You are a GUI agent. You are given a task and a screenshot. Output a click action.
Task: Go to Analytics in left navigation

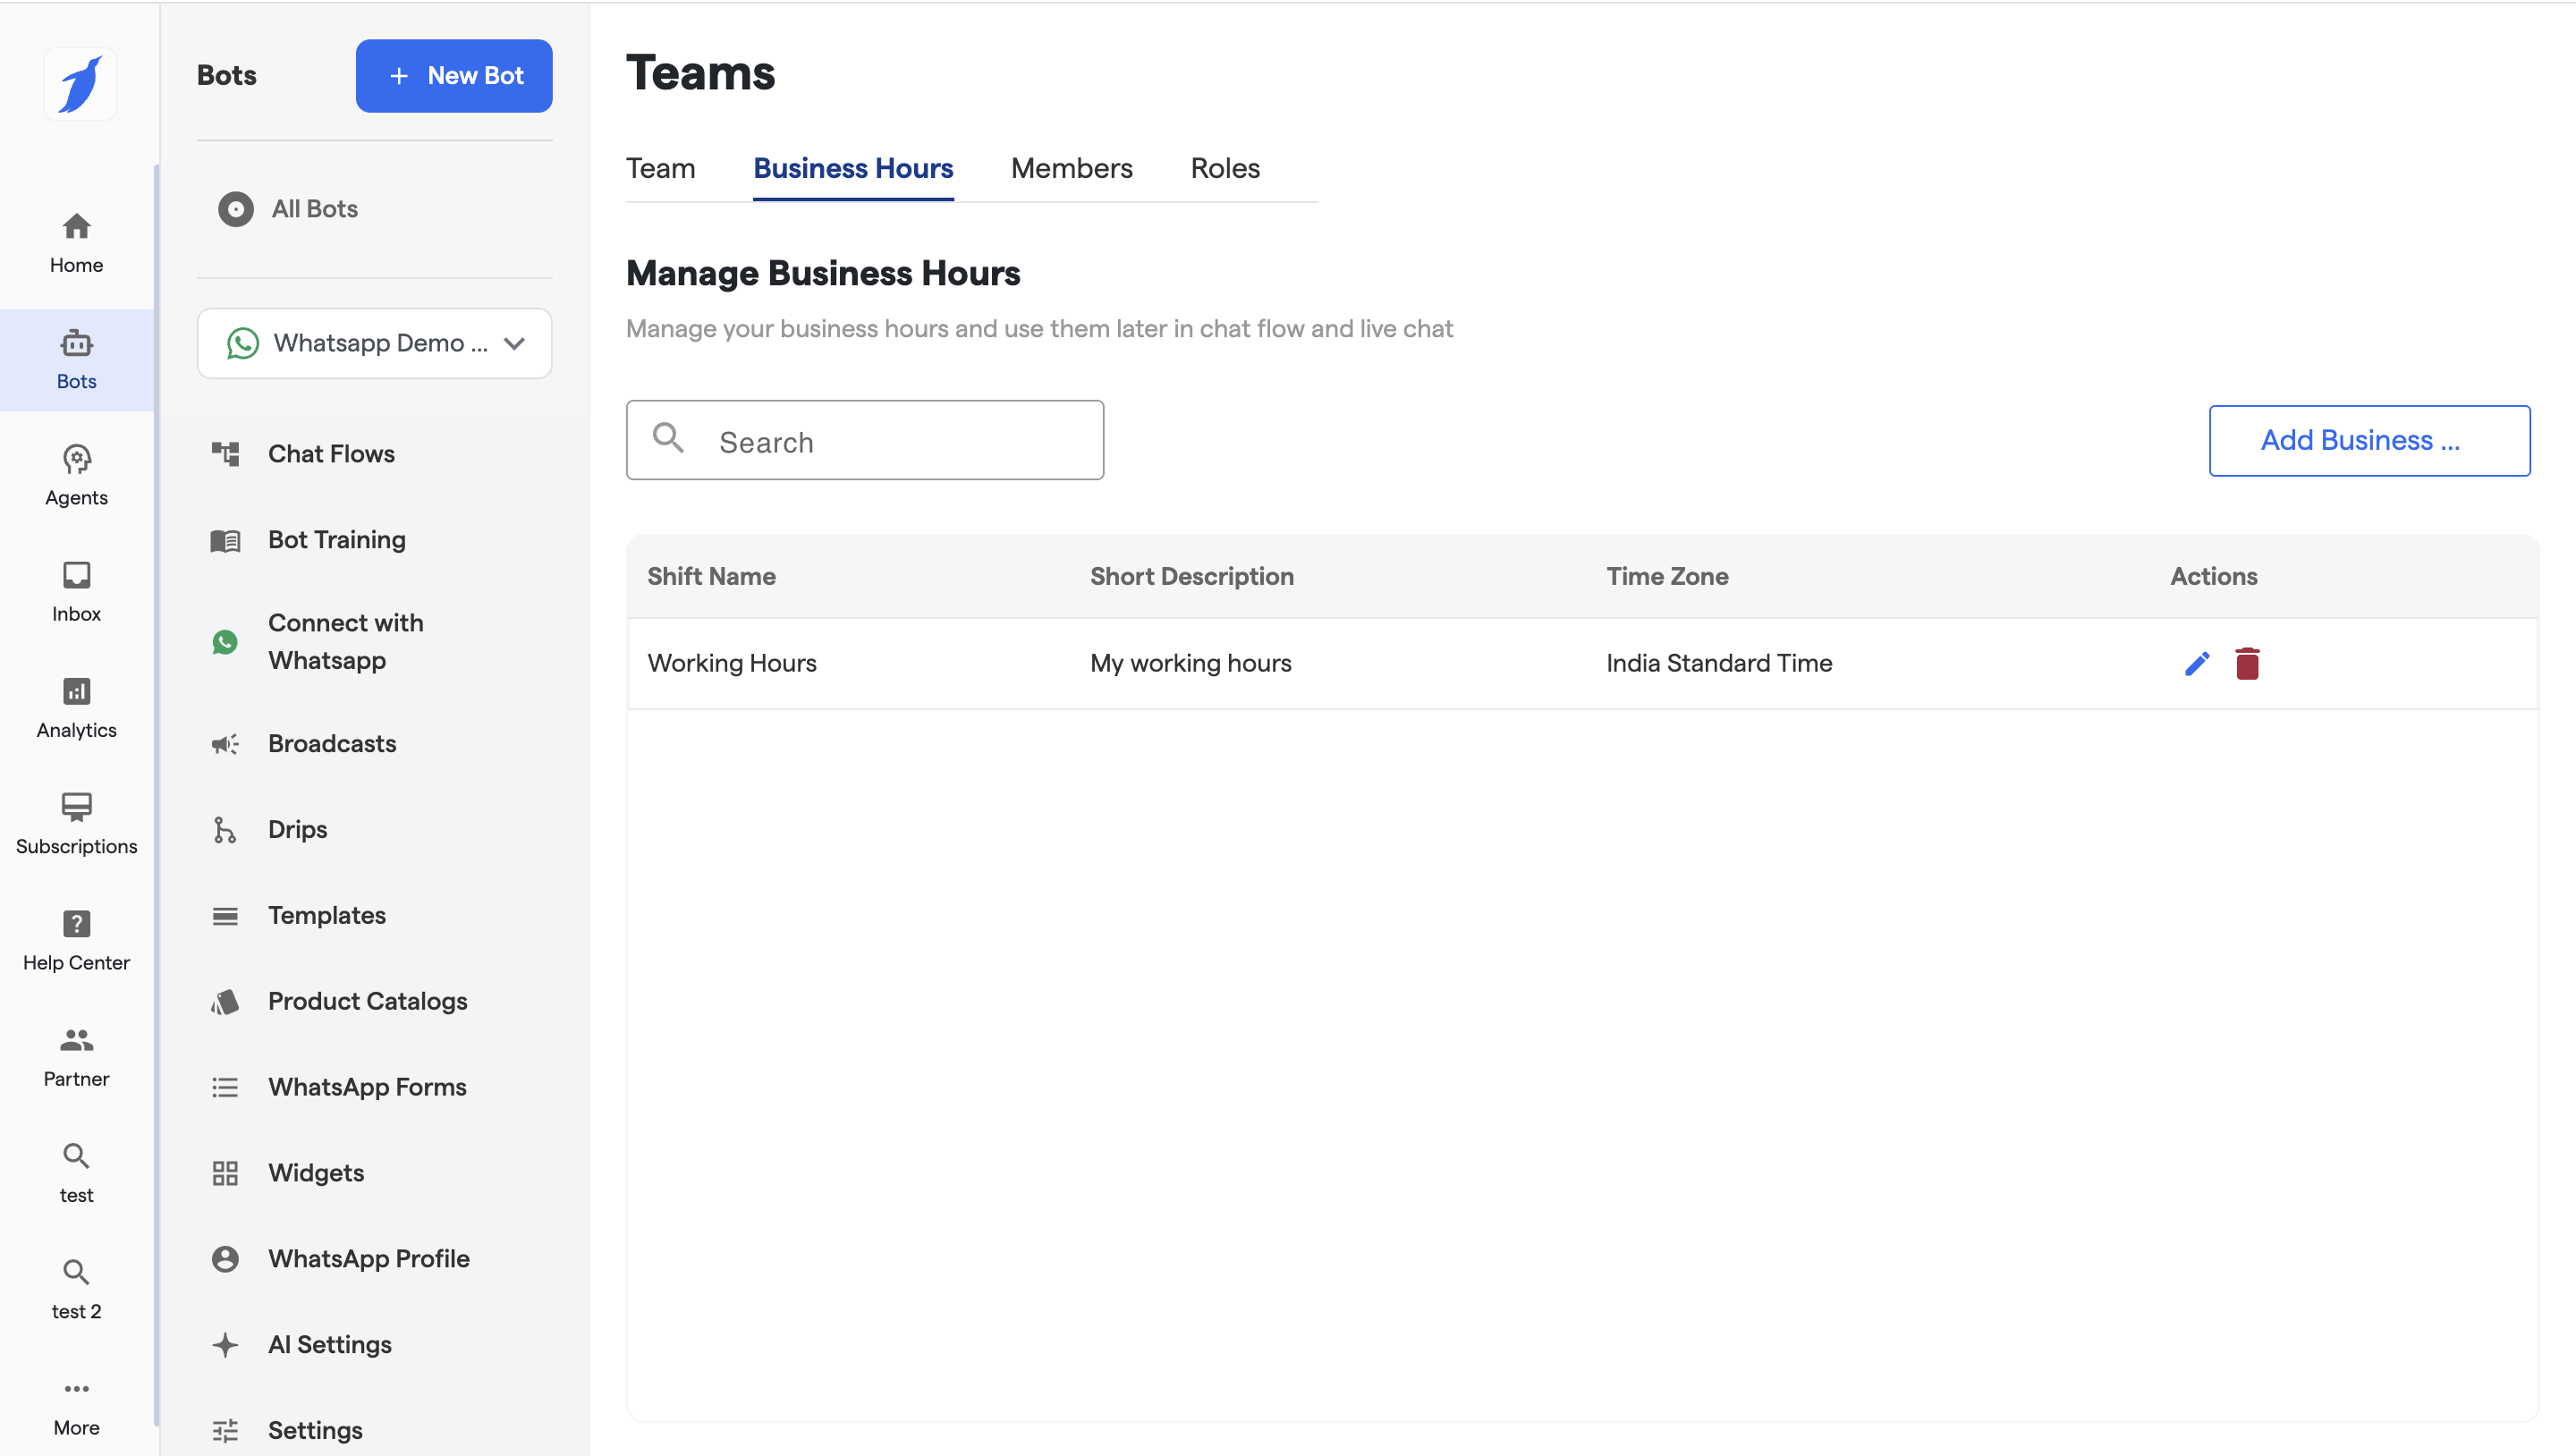coord(76,707)
